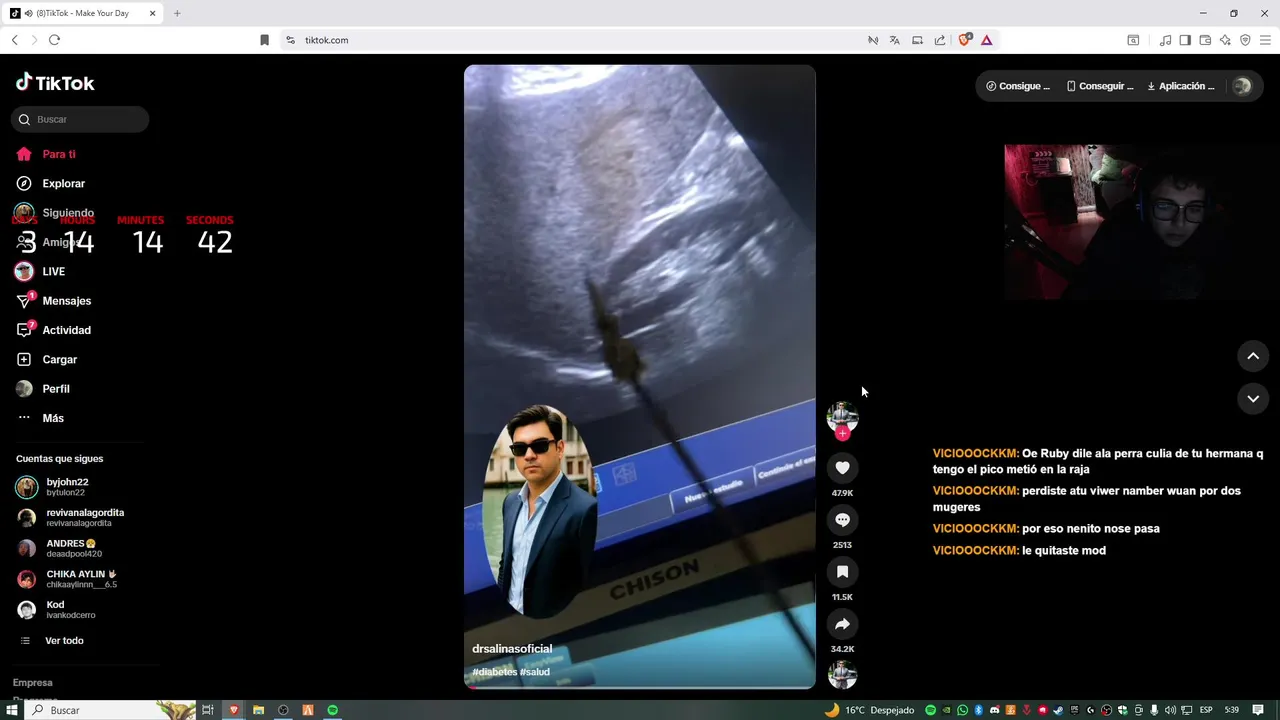Screen dimensions: 1280x720
Task: Open the Explorar section
Action: pyautogui.click(x=51, y=183)
